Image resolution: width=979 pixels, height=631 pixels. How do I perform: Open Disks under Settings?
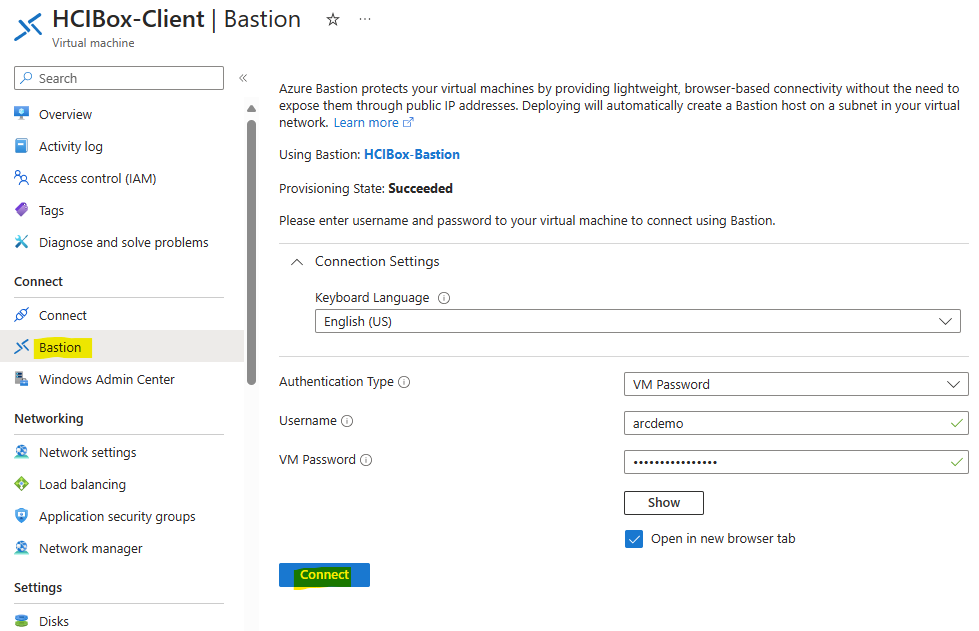pyautogui.click(x=54, y=622)
